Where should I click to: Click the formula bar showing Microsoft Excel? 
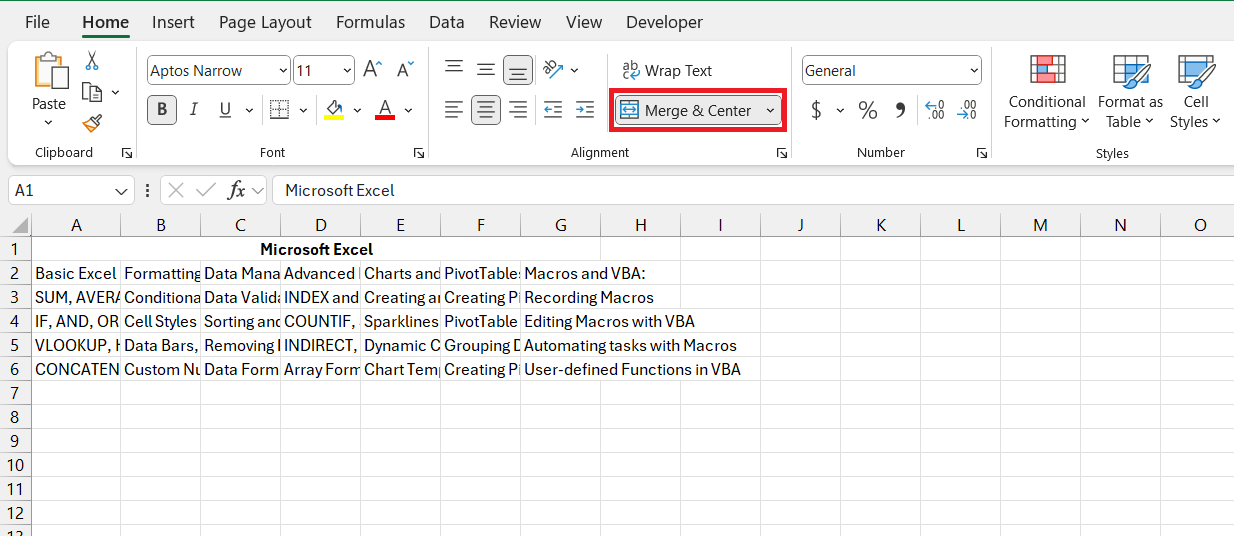tap(752, 190)
